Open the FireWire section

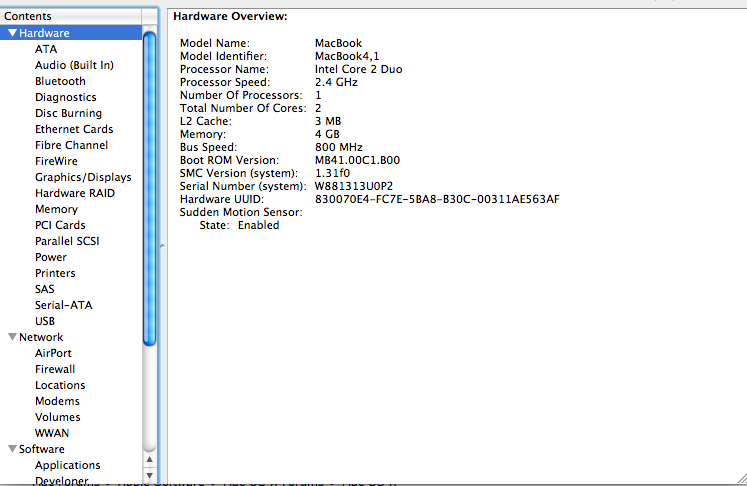pyautogui.click(x=56, y=161)
